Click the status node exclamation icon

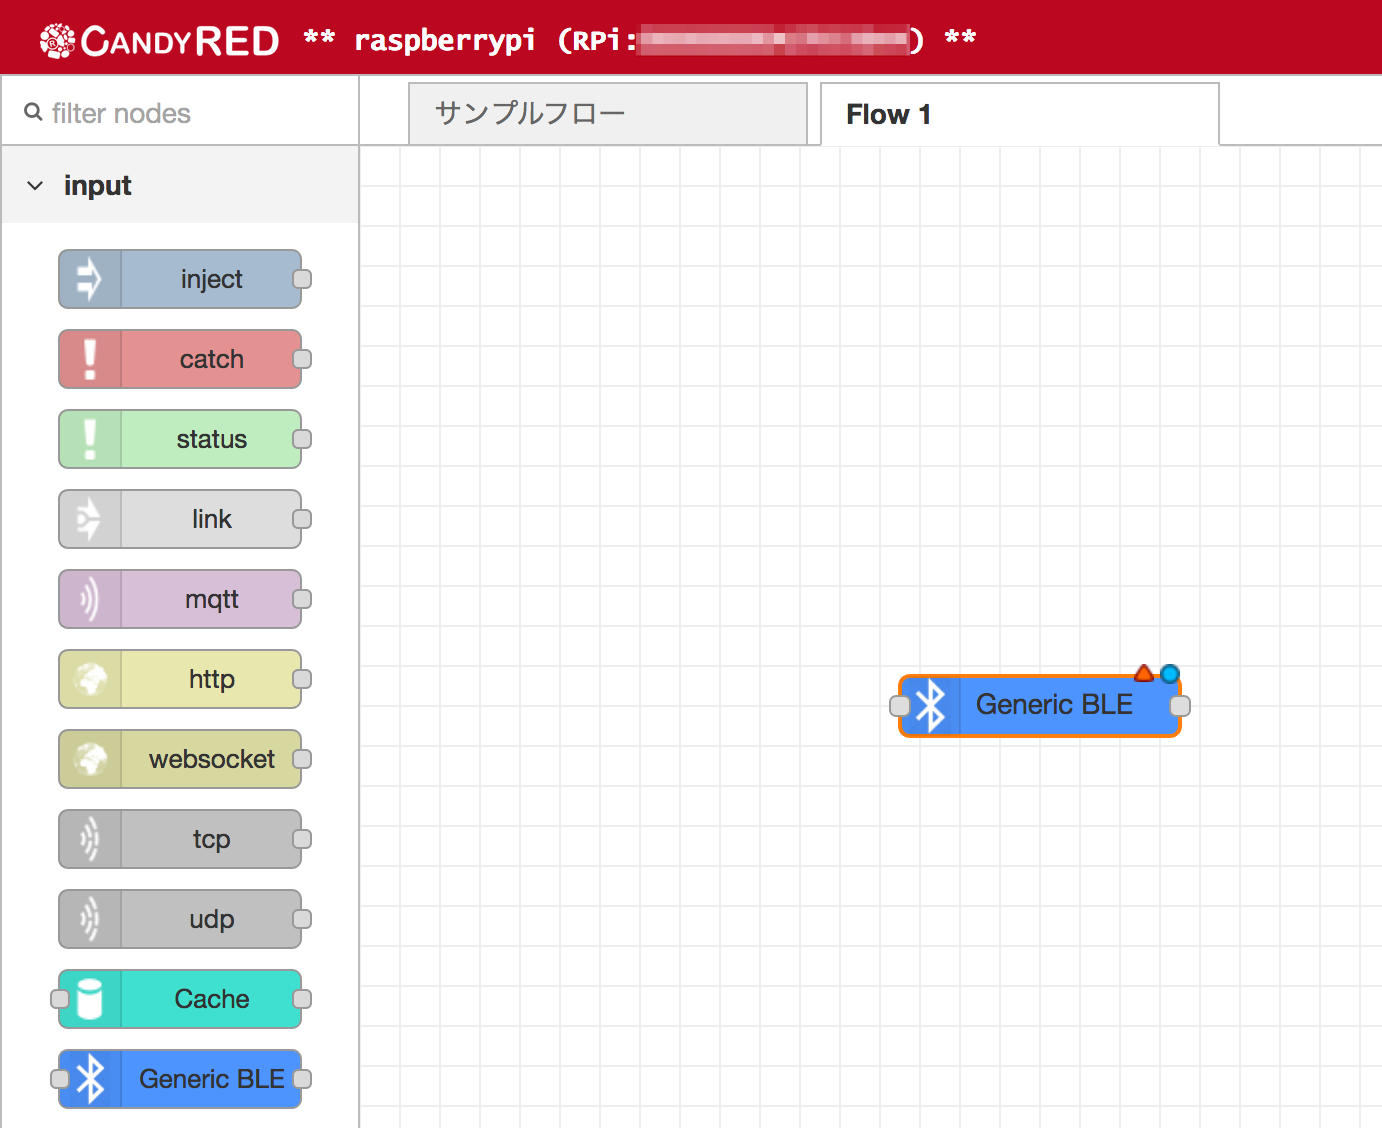point(90,439)
